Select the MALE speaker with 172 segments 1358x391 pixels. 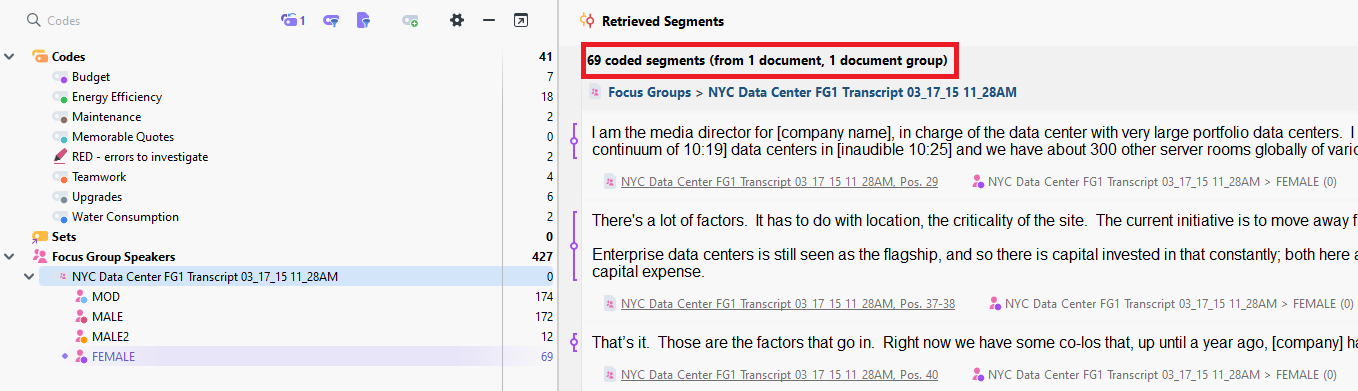click(108, 317)
